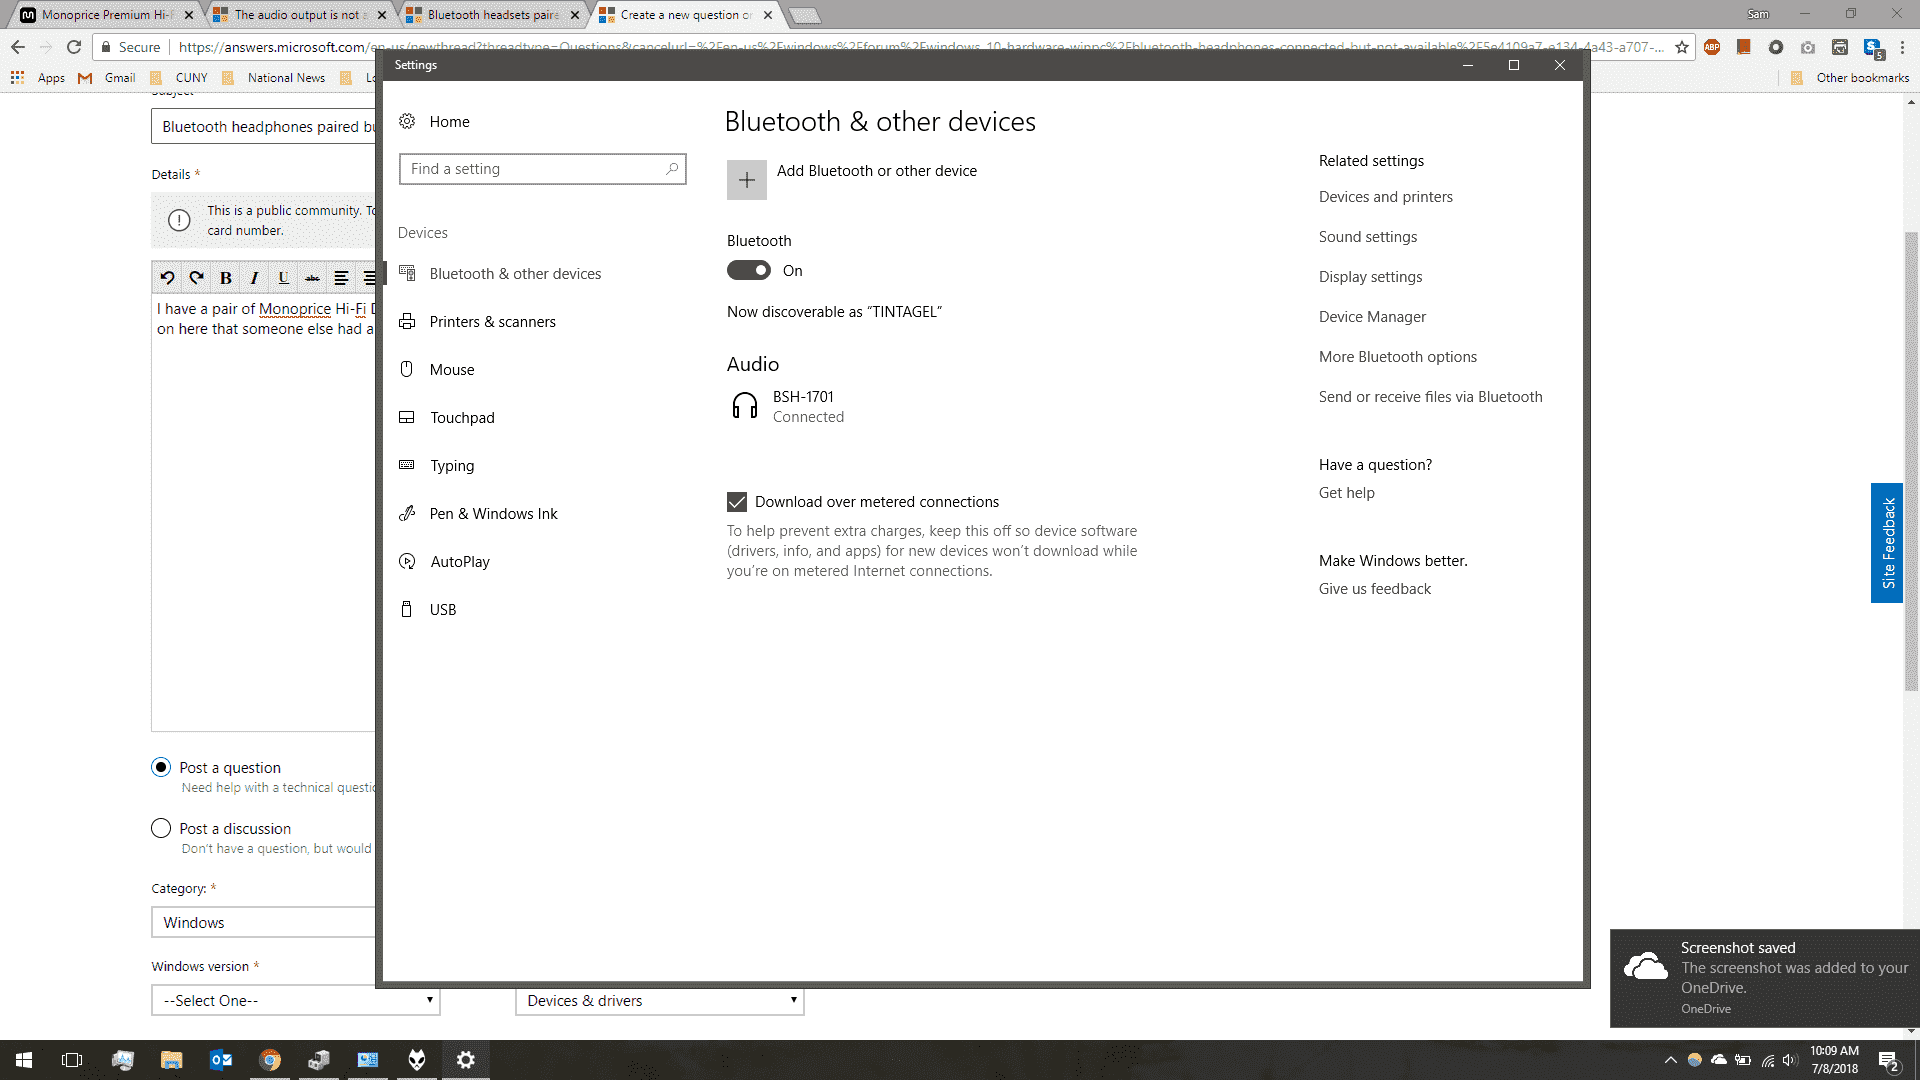Click Send or receive files via Bluetooth
The image size is (1920, 1080).
1430,397
